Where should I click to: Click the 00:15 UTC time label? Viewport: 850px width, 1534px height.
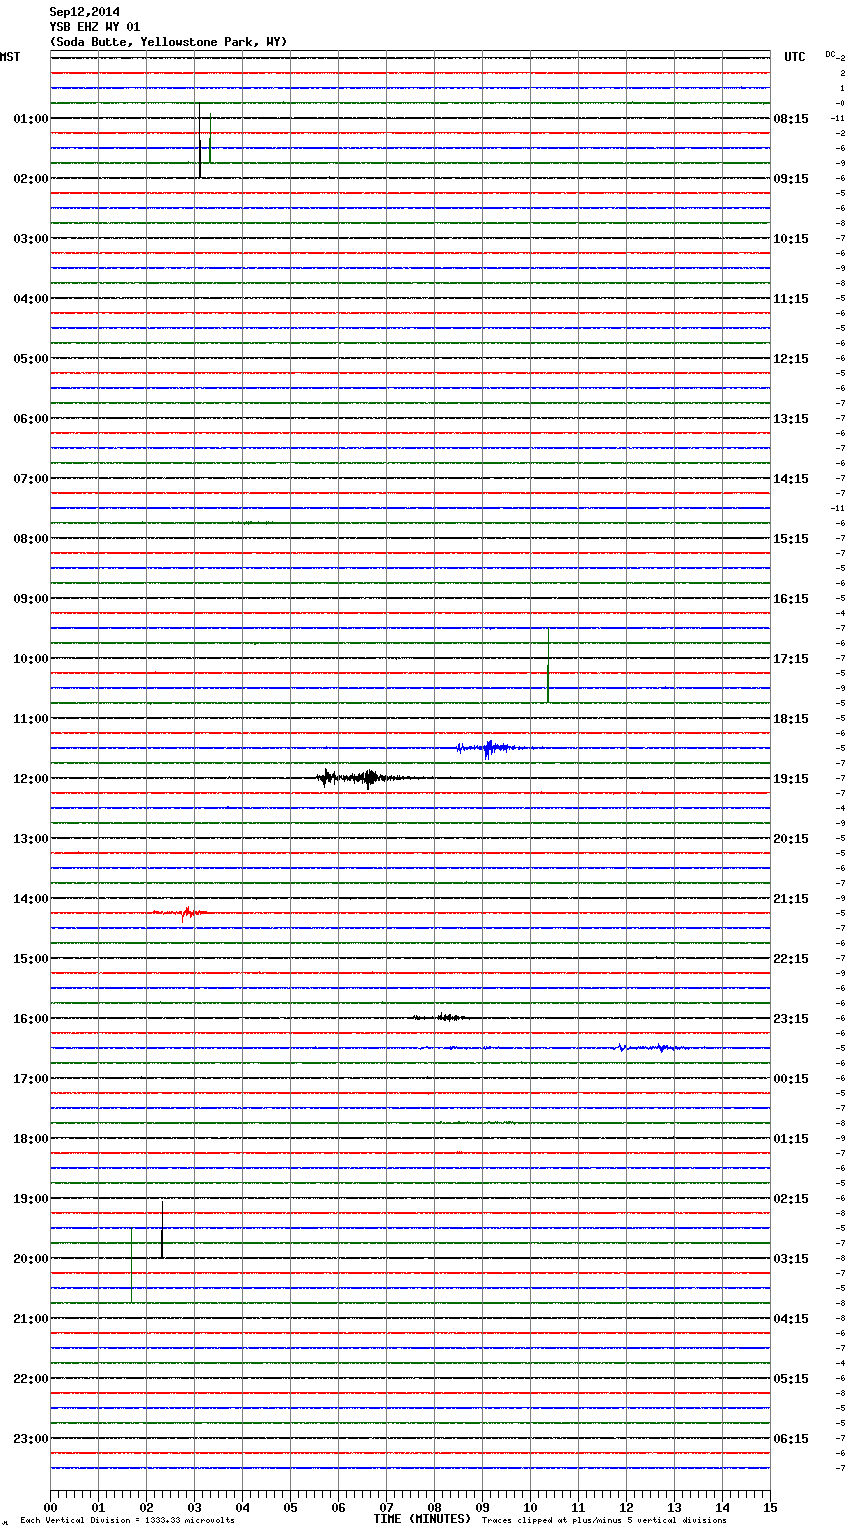point(791,1079)
